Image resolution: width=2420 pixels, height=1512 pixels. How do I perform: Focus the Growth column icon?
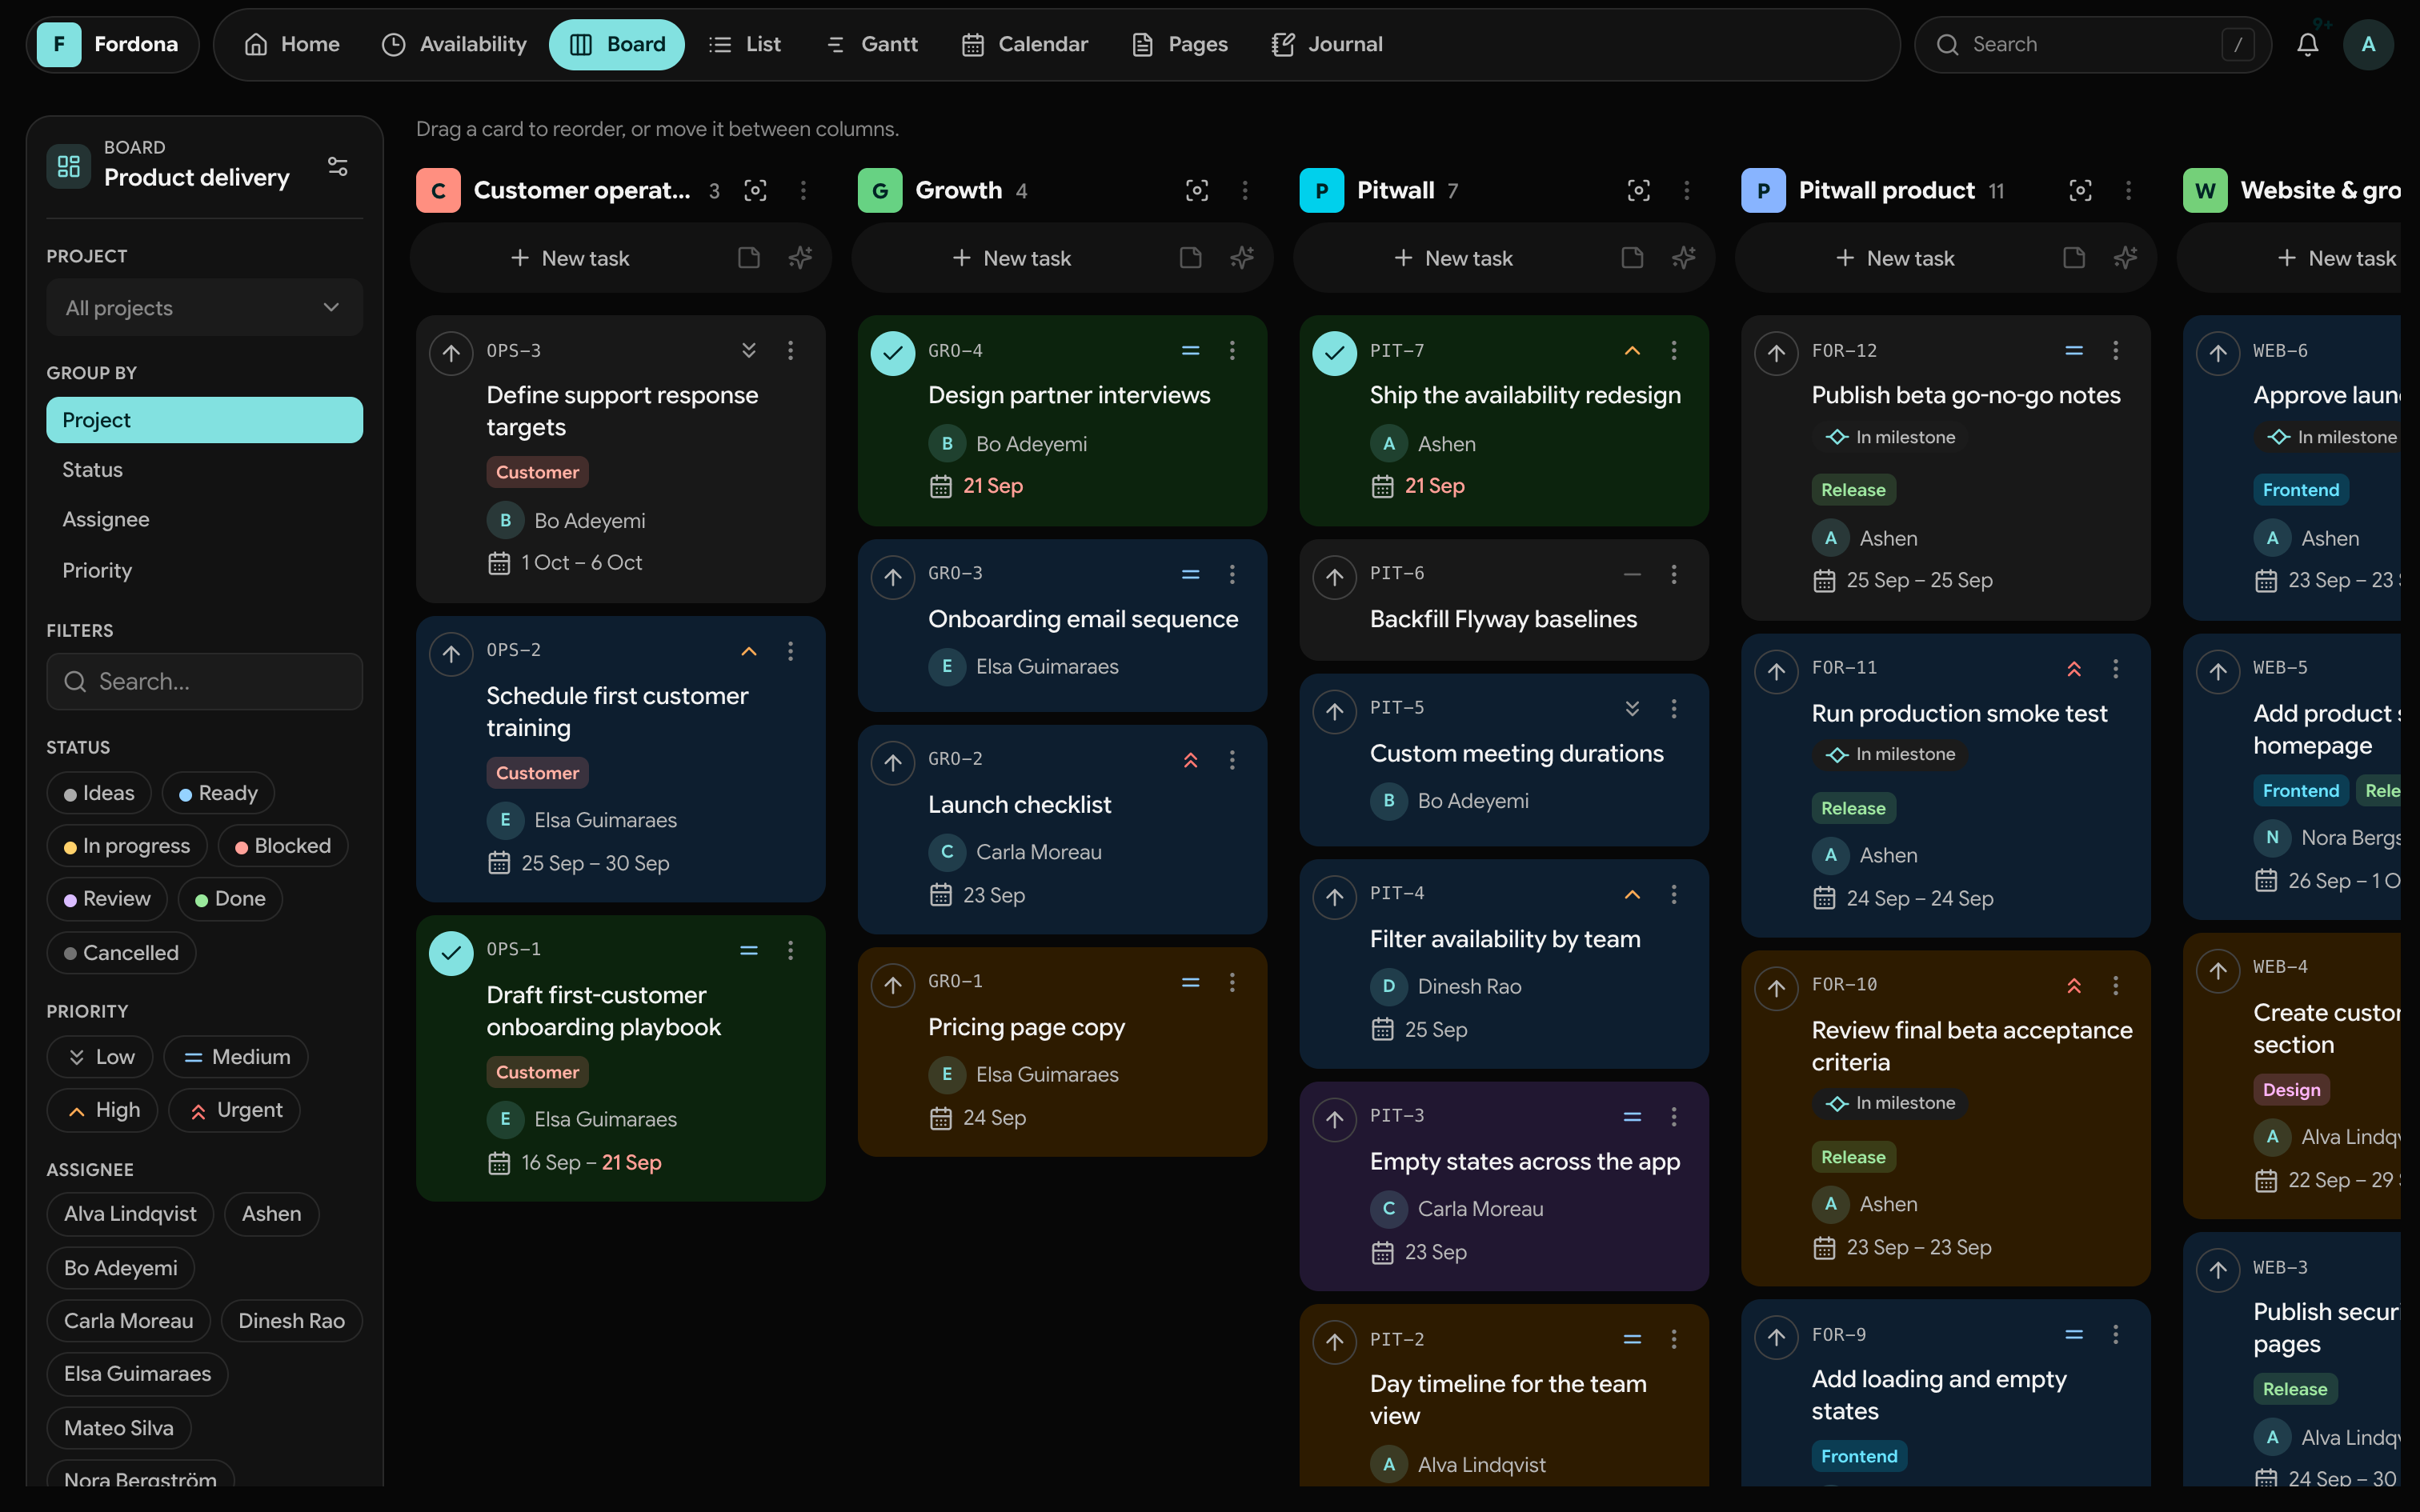tap(1197, 190)
